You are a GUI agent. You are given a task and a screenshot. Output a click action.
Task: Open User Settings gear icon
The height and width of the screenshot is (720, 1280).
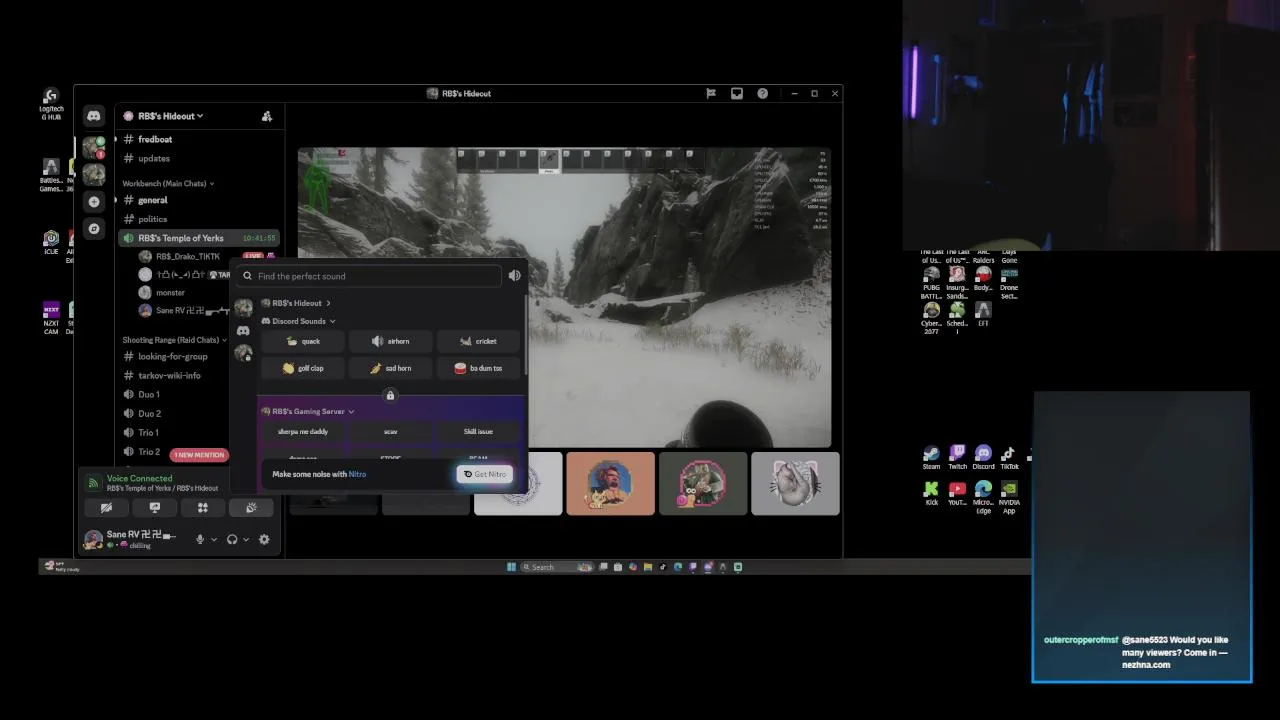coord(264,539)
